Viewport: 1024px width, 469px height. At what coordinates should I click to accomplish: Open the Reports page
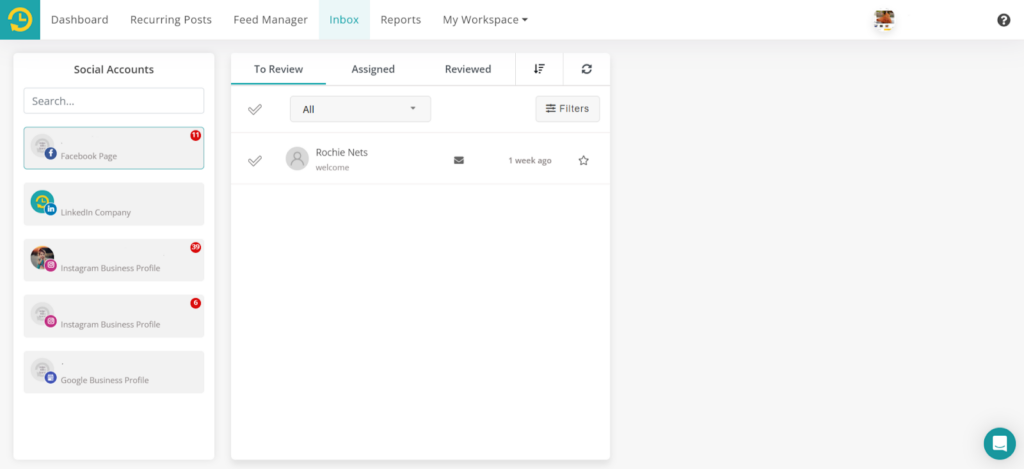401,20
